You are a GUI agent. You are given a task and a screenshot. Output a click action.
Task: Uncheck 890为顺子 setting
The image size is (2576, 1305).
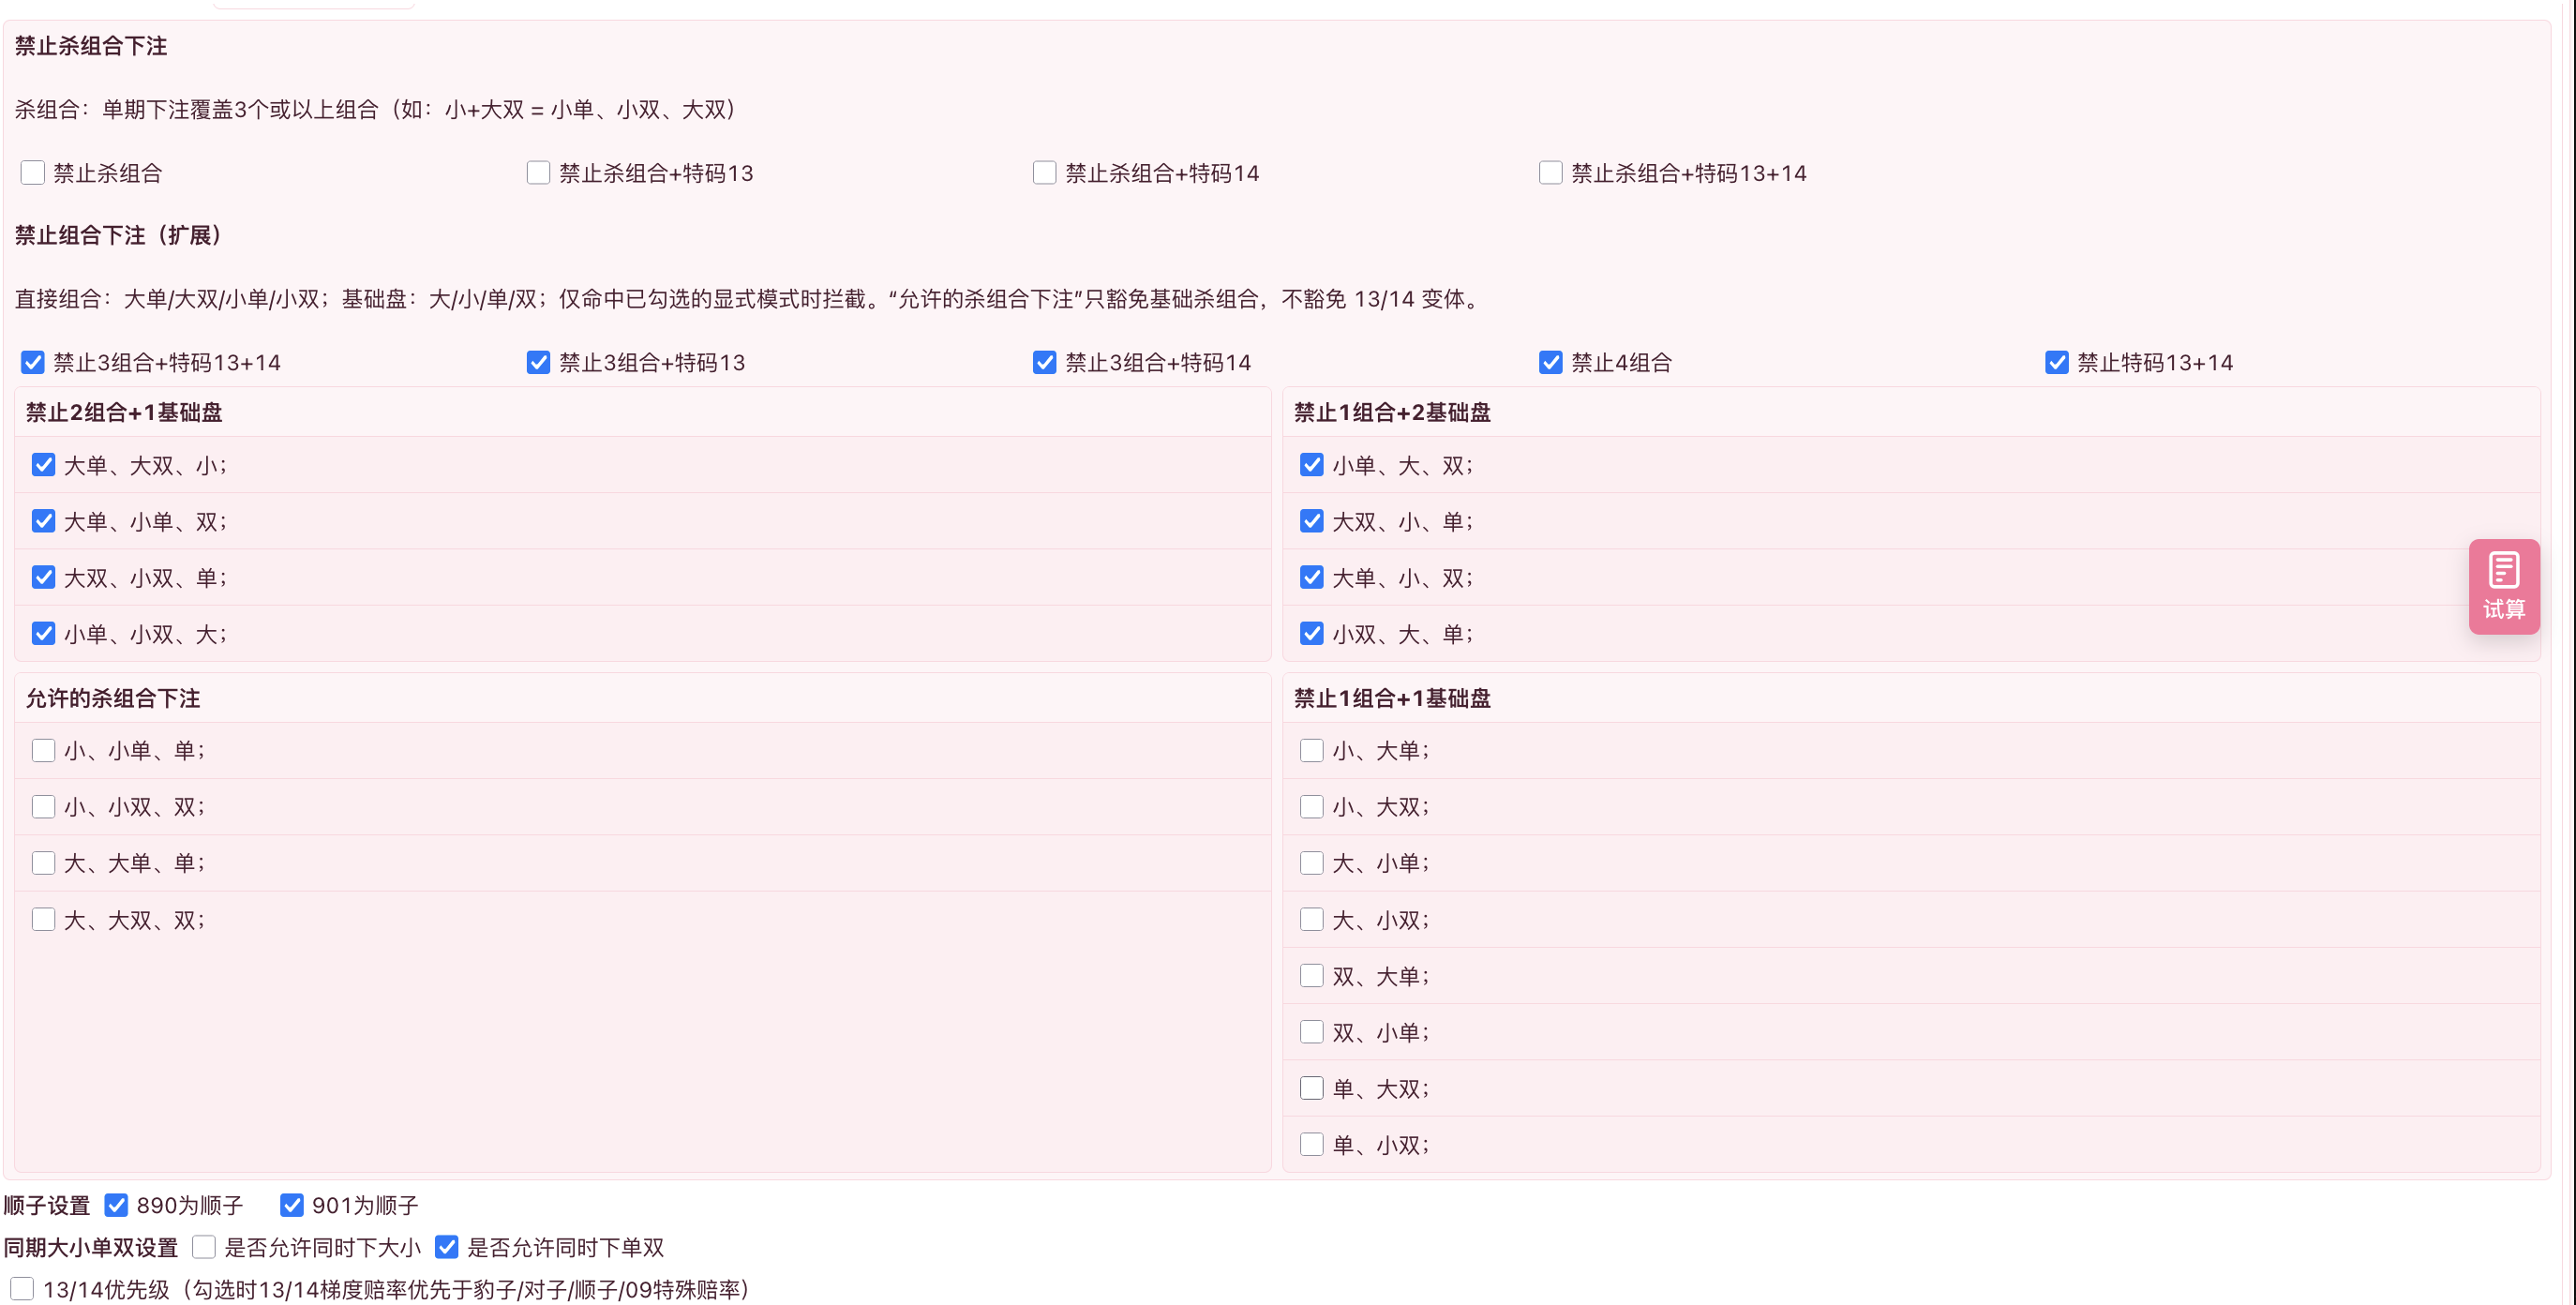[x=116, y=1205]
